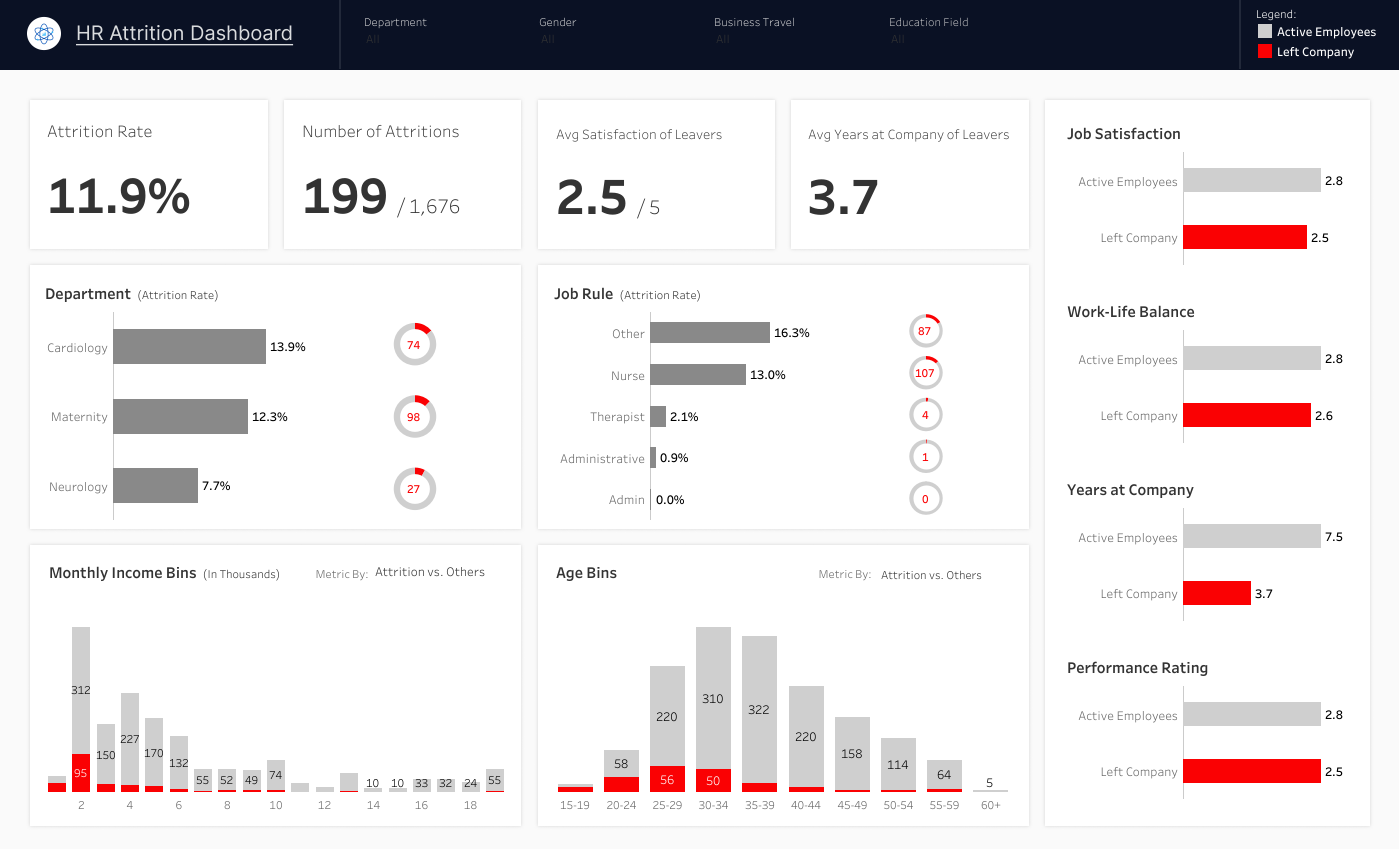Click the income bin bar labeled 150
This screenshot has width=1399, height=849.
[x=105, y=754]
